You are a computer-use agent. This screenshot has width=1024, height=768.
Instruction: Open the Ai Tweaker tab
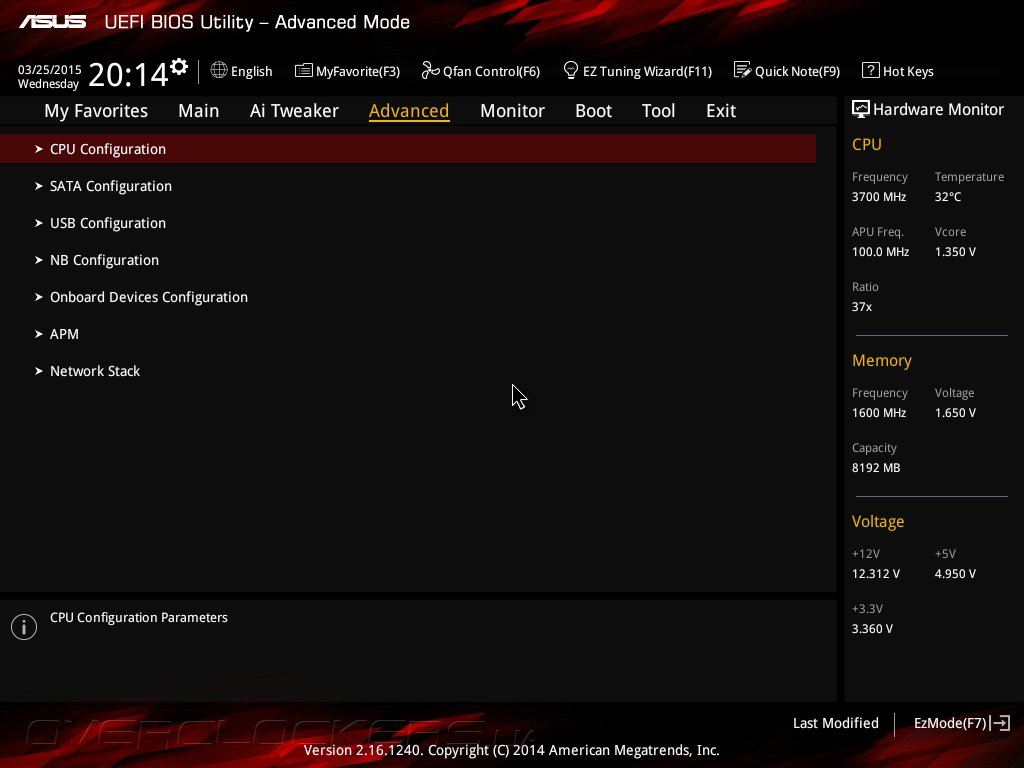pyautogui.click(x=294, y=111)
